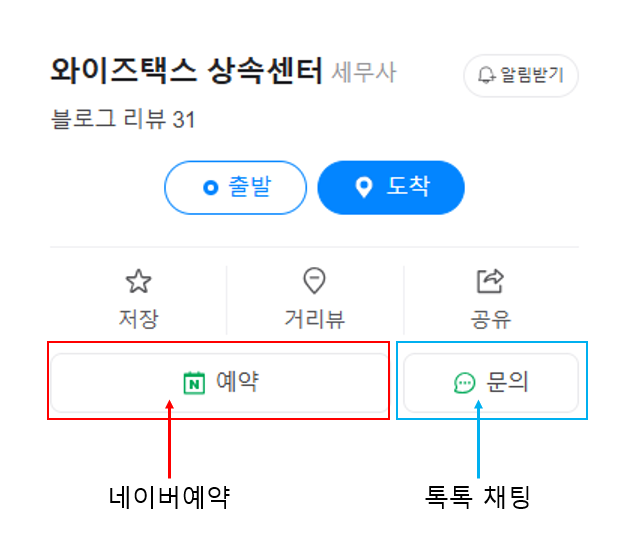
Task: Click the 세무사 category label
Action: click(364, 73)
